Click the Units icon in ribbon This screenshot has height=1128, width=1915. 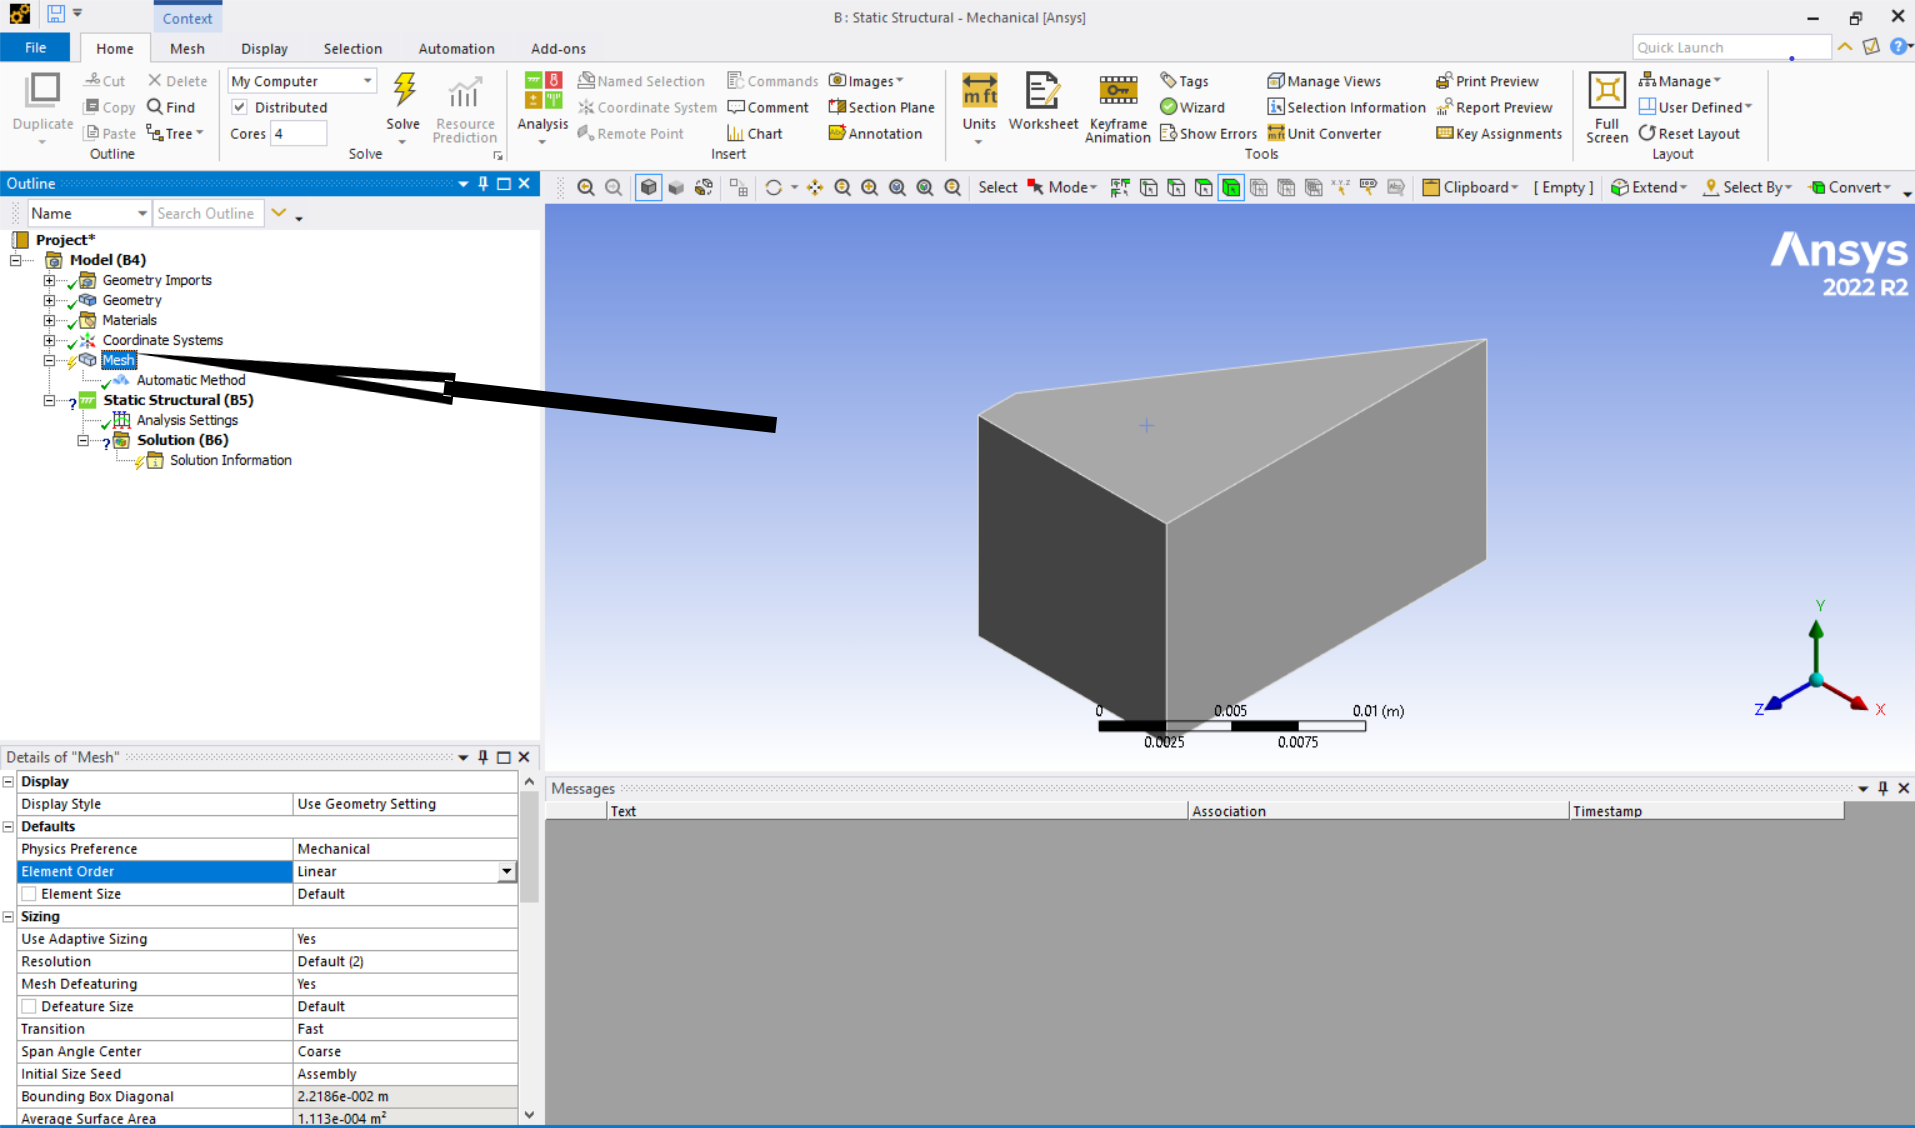tap(978, 101)
